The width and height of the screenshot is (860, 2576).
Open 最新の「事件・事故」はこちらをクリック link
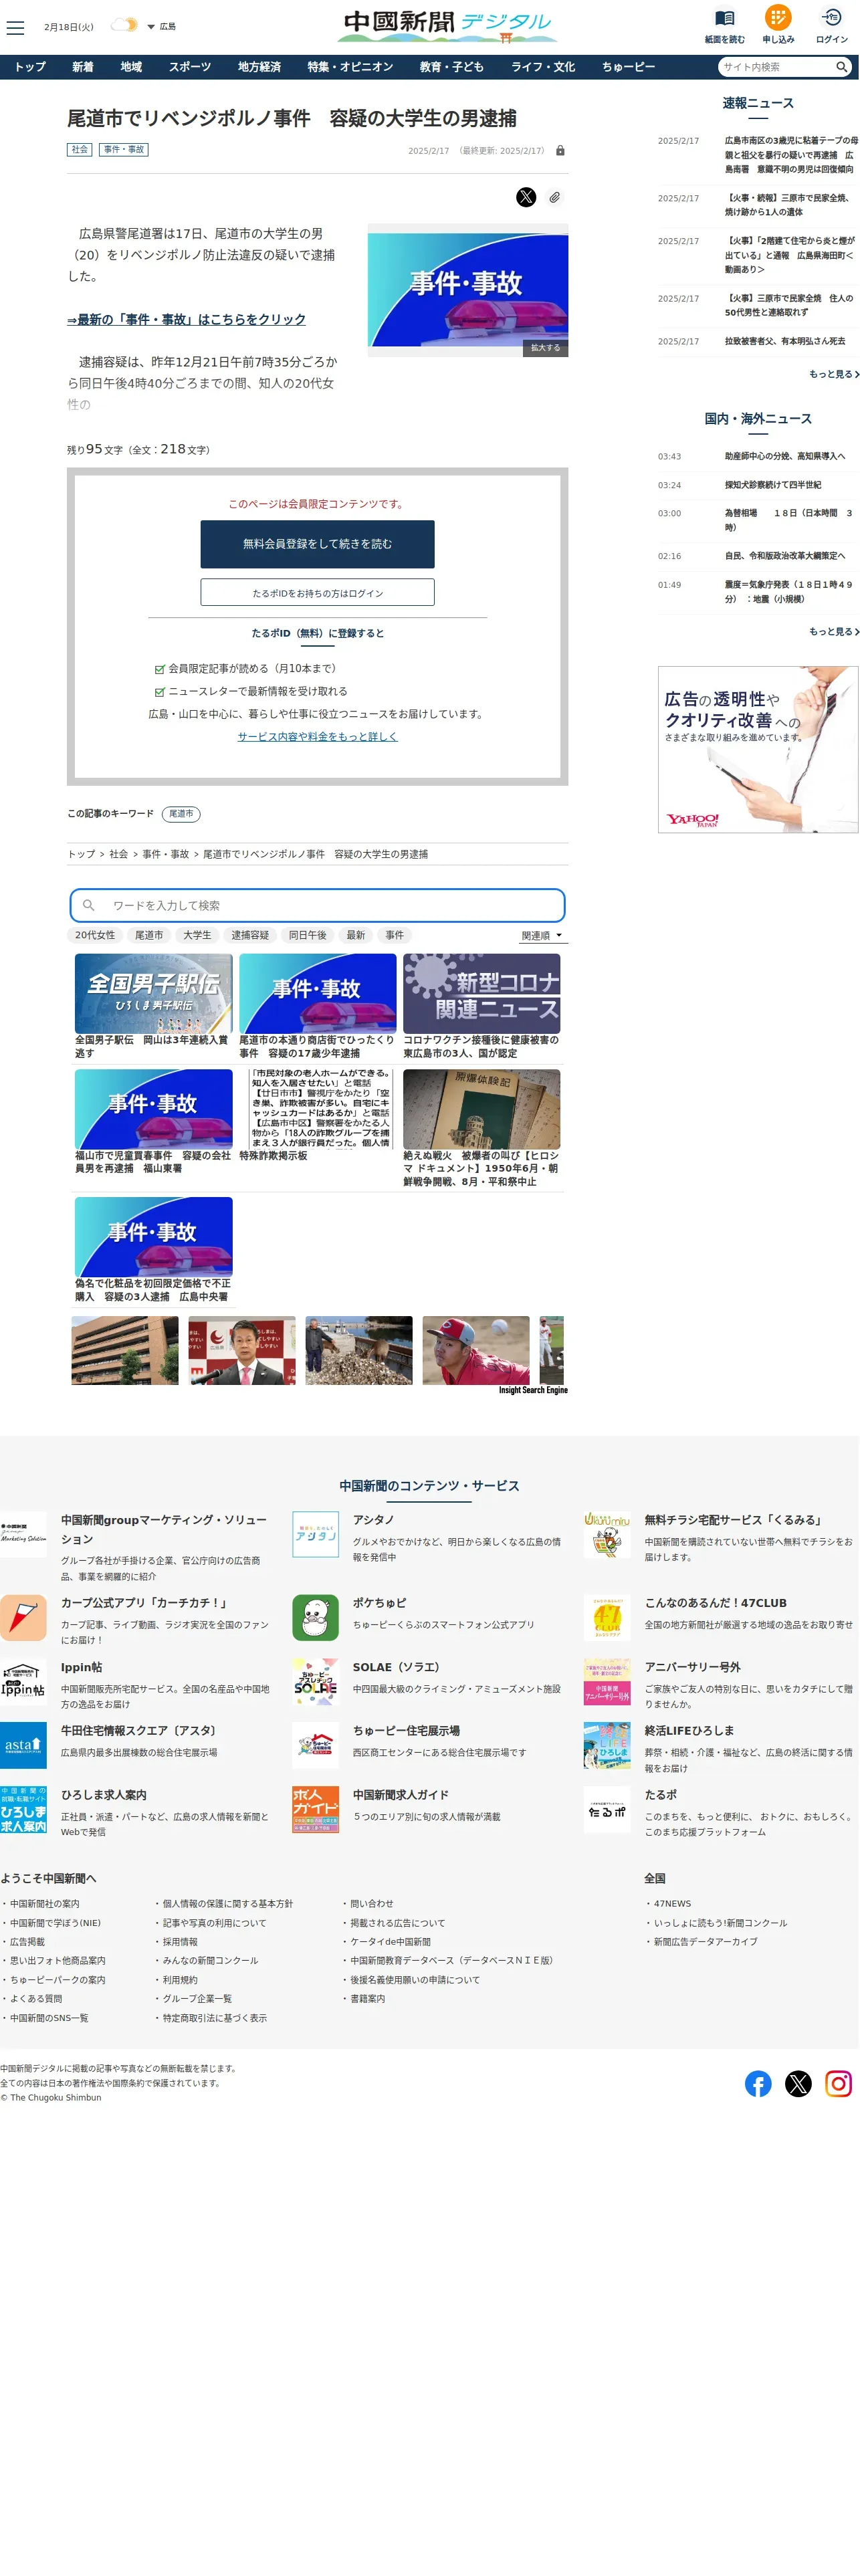(187, 320)
